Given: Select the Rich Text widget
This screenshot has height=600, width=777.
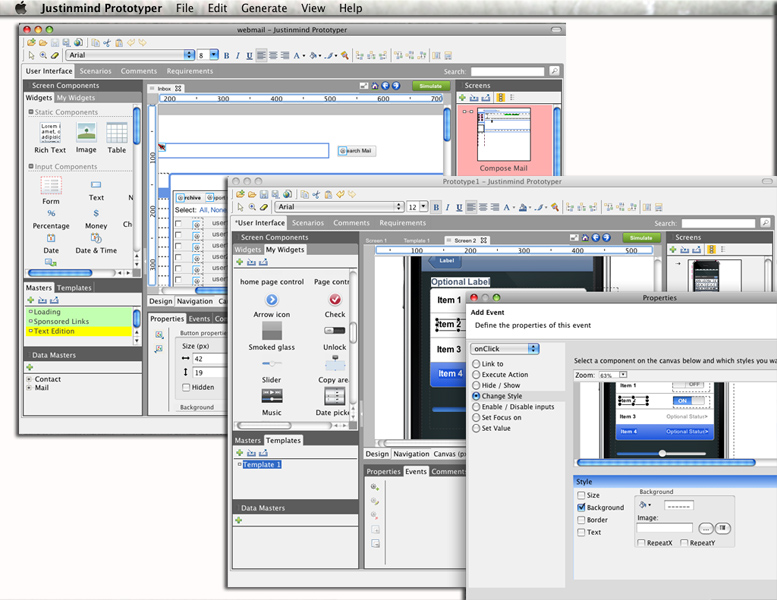Looking at the screenshot, I should tap(50, 132).
